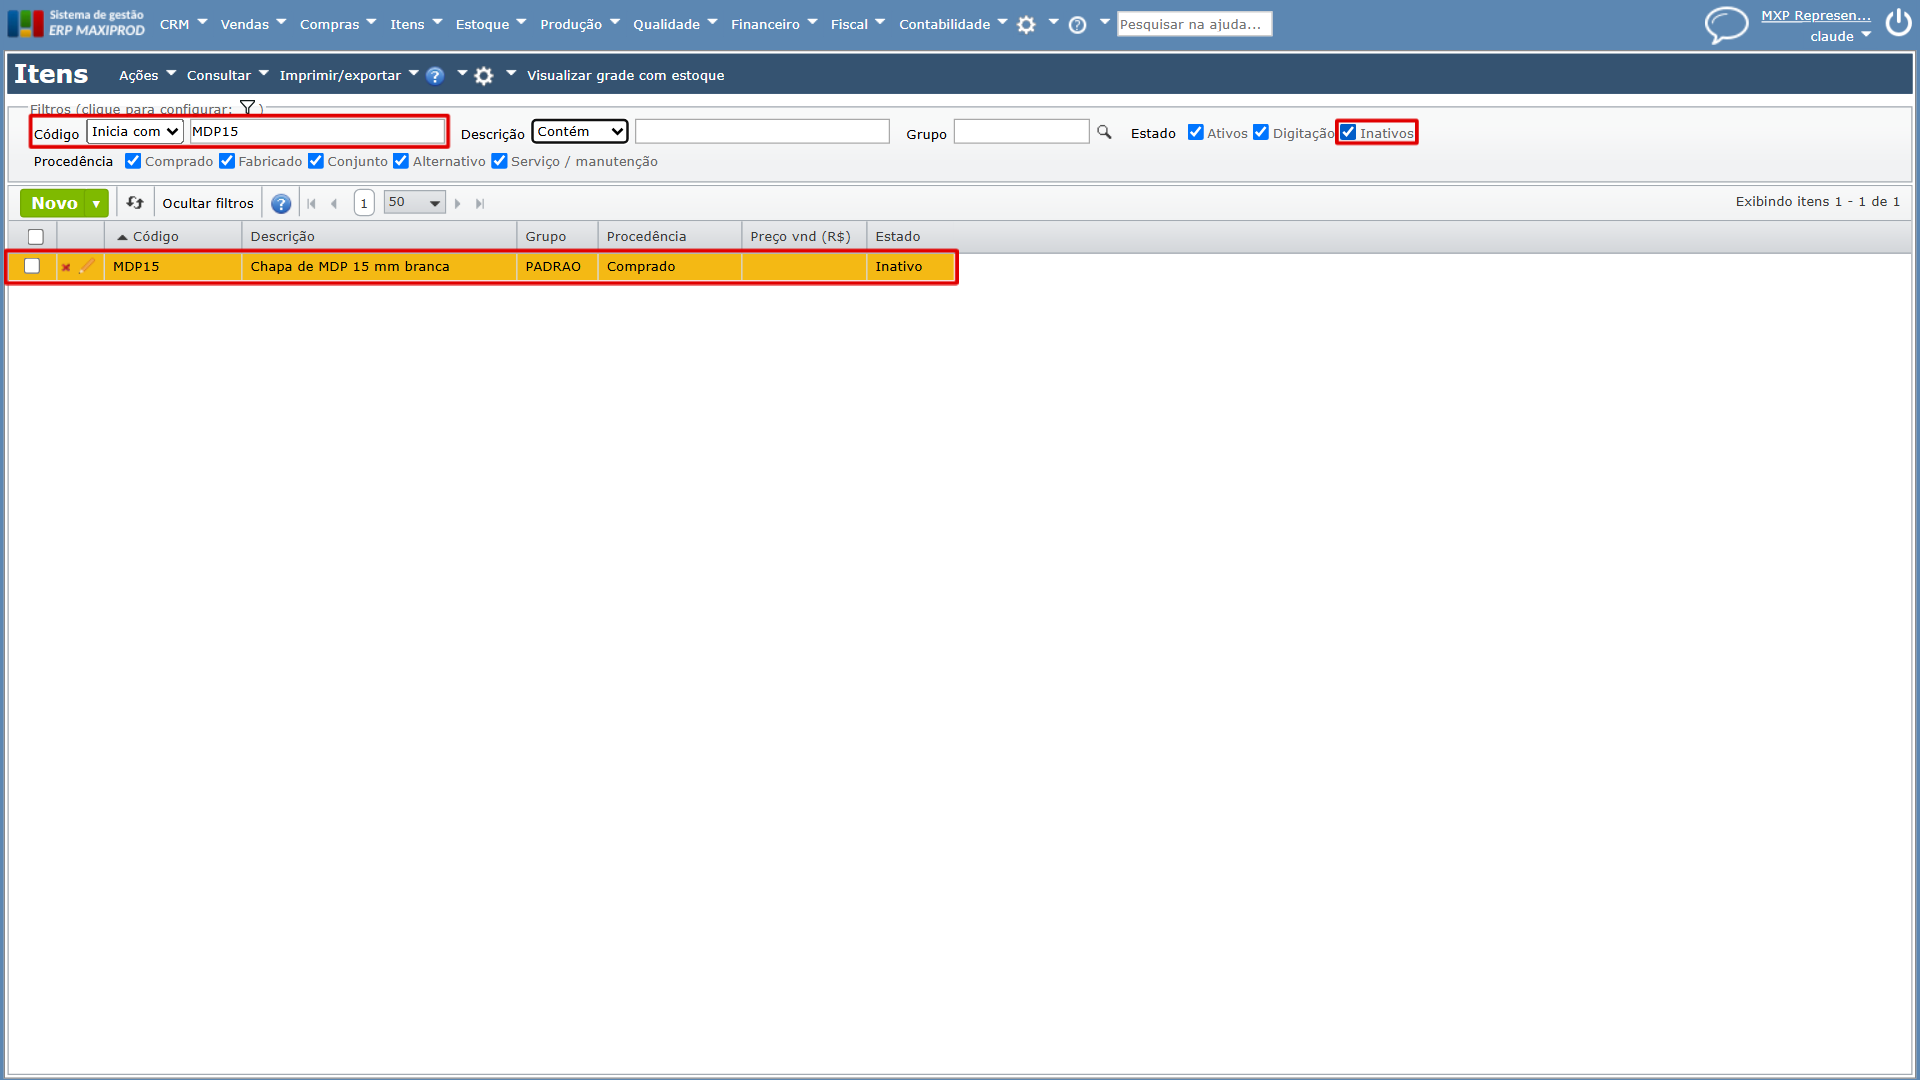The height and width of the screenshot is (1080, 1920).
Task: Delete item MDP15 with the red X
Action: click(66, 267)
